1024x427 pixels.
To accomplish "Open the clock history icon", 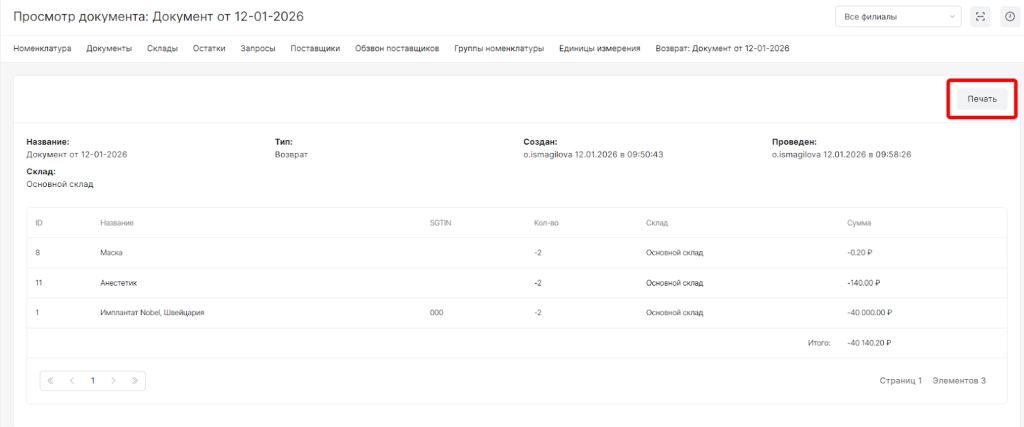I will tap(1009, 17).
